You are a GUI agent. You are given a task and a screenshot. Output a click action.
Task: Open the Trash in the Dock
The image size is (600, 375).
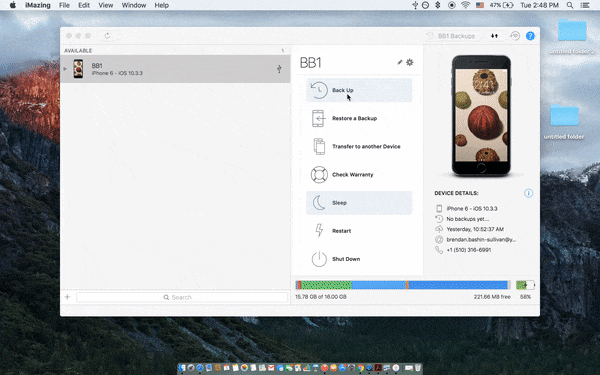coord(418,368)
